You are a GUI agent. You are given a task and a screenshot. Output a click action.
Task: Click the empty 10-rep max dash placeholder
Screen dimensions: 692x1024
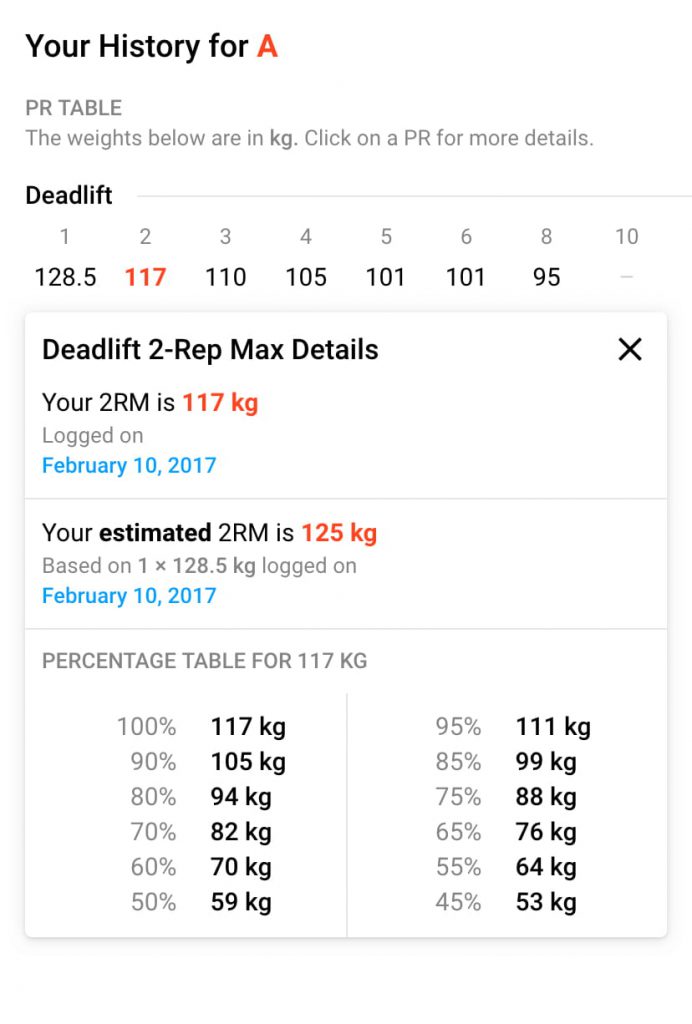627,277
